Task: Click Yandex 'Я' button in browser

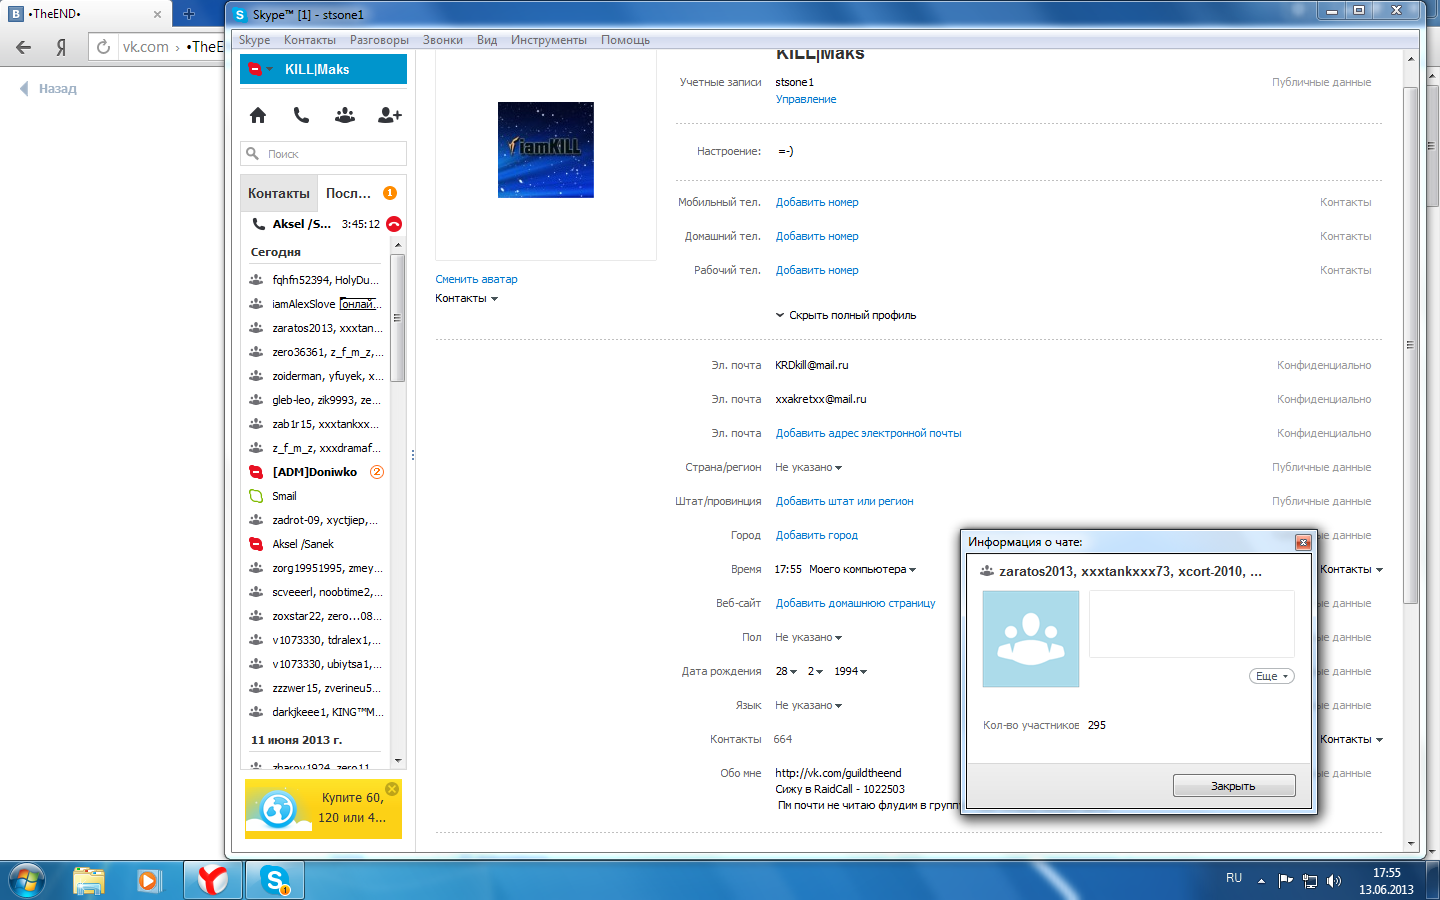Action: 61,47
